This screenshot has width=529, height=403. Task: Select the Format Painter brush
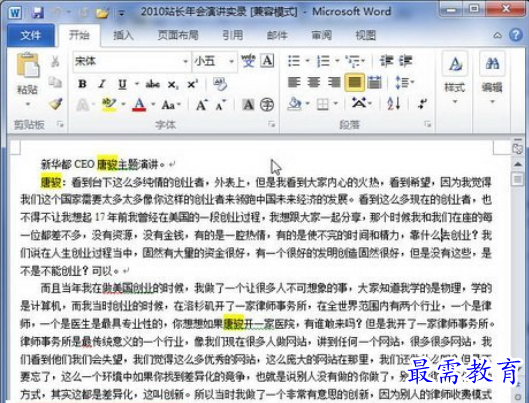coord(55,104)
